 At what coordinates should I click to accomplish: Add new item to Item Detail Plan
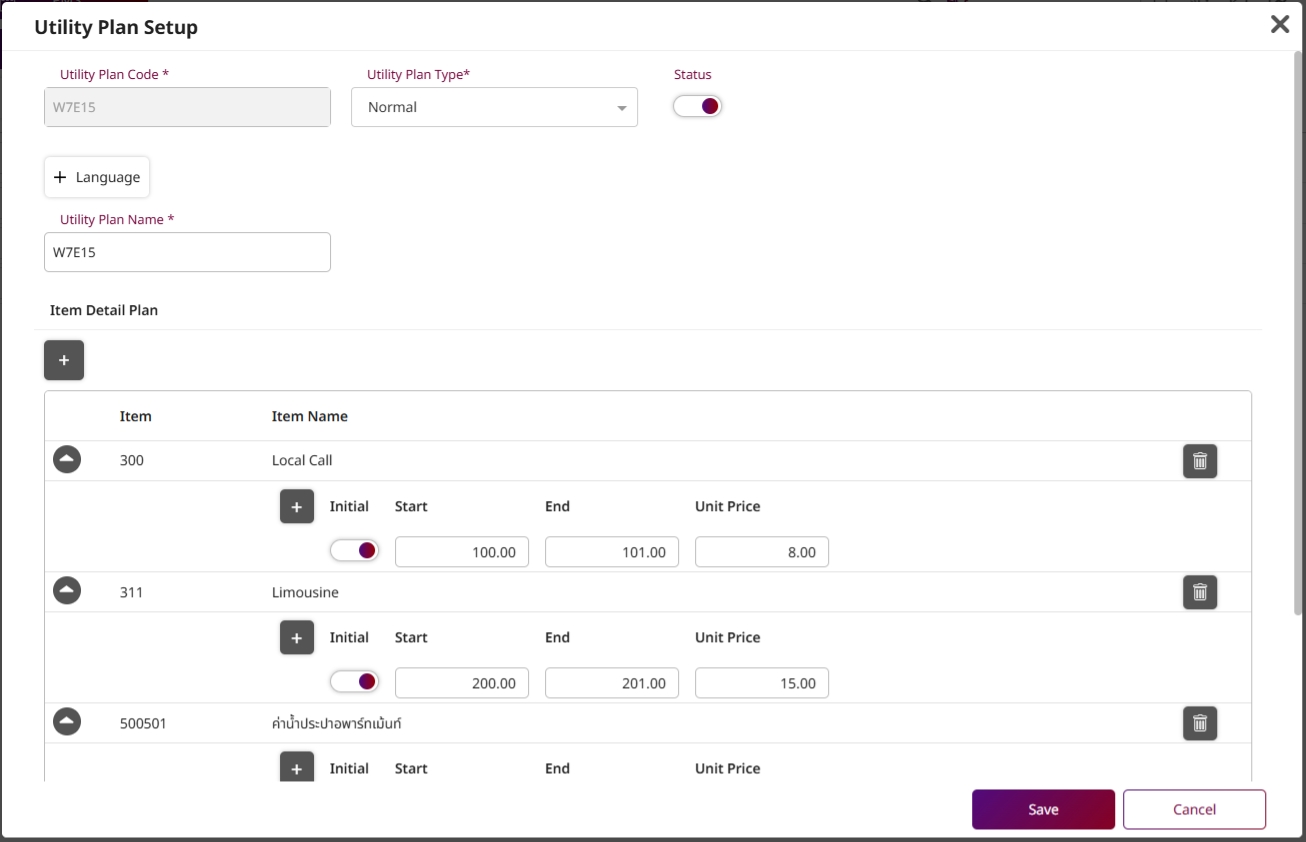pos(64,360)
